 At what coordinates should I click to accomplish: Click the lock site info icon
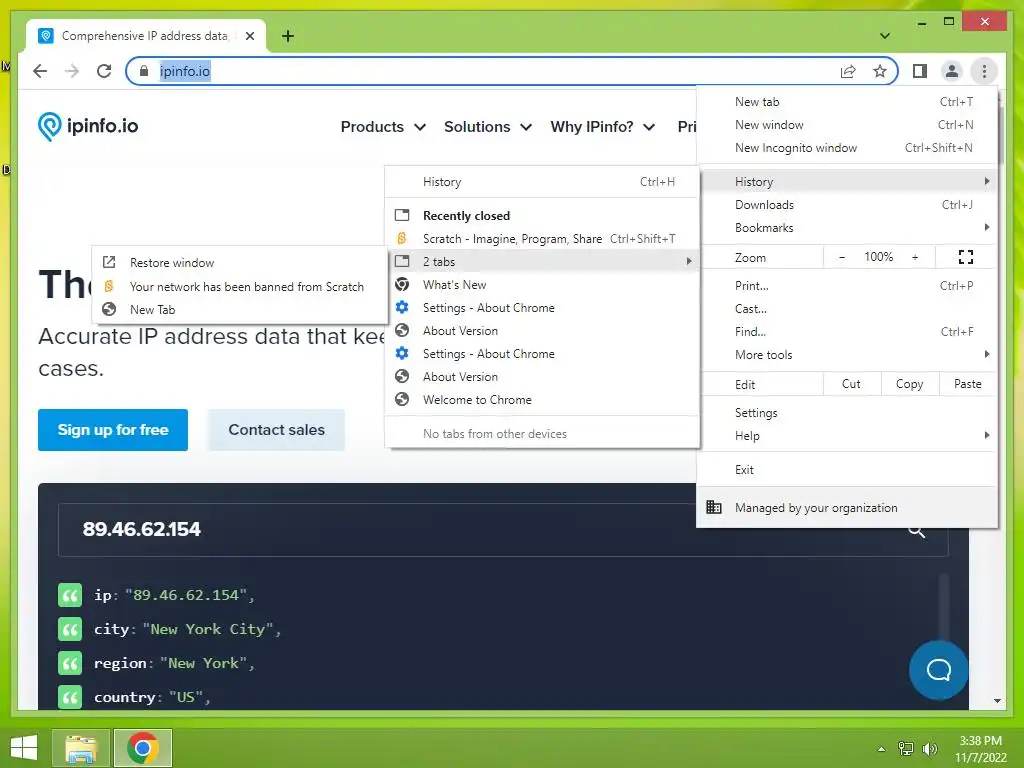[144, 71]
